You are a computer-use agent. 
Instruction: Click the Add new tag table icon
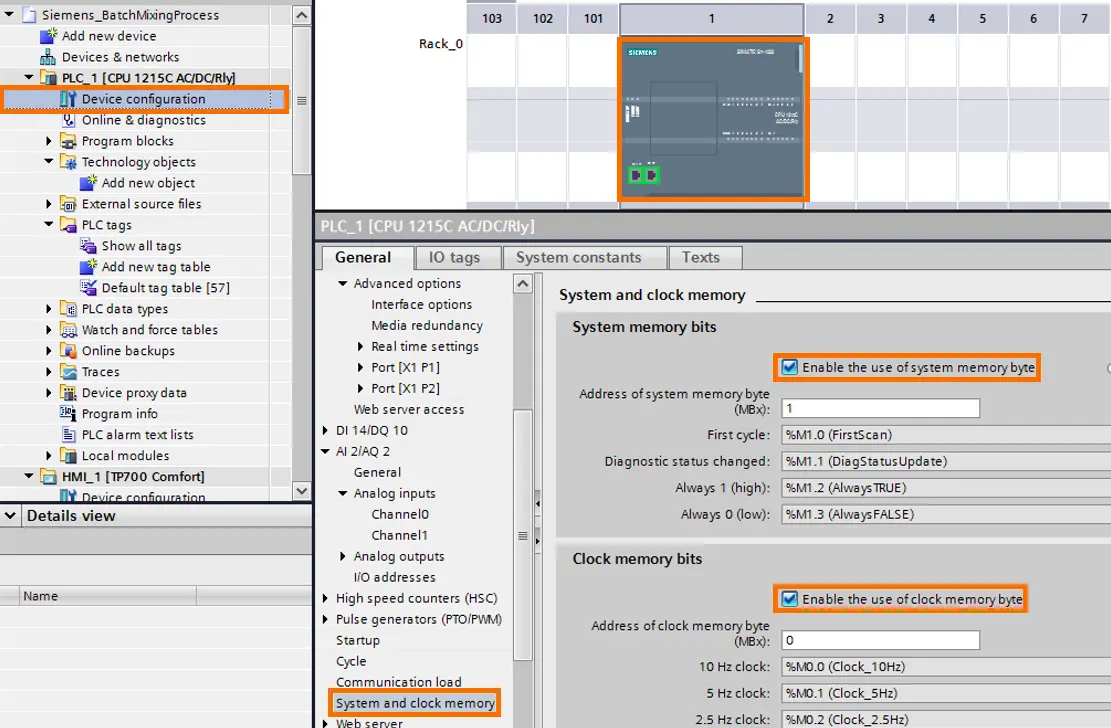[x=88, y=267]
